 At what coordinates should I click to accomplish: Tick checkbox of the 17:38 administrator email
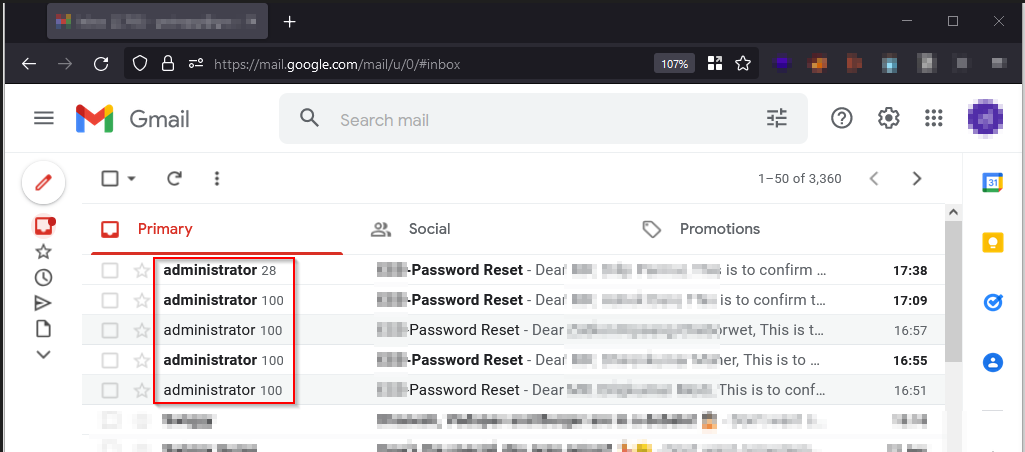point(110,271)
